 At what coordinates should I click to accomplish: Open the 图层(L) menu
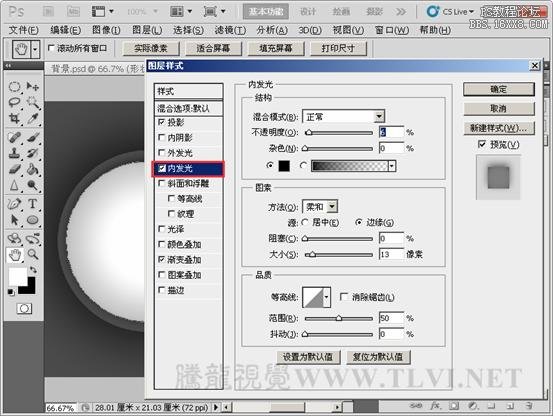pyautogui.click(x=147, y=30)
